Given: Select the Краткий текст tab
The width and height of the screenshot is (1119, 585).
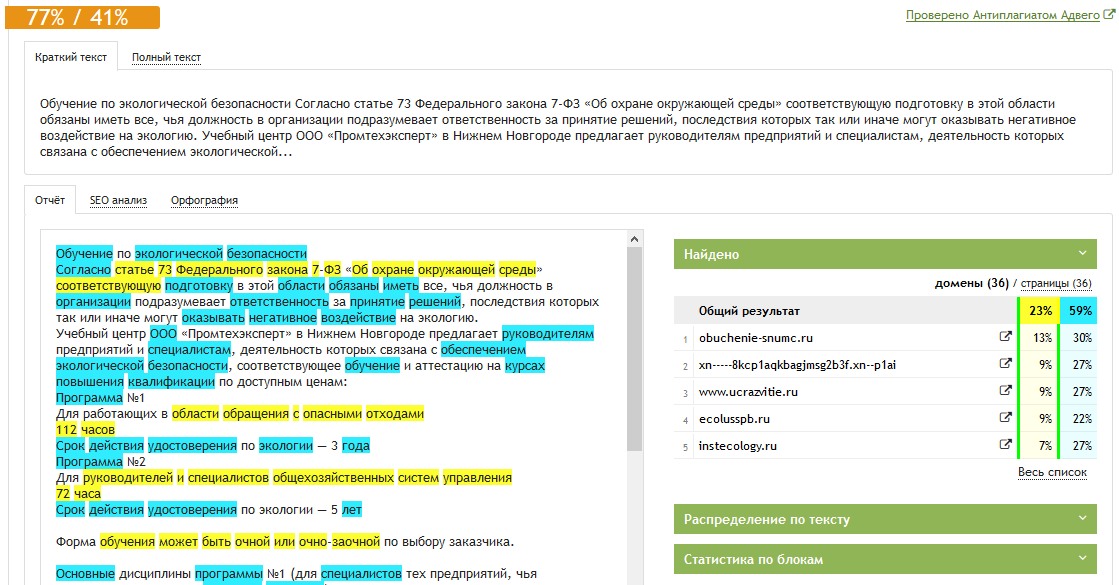Looking at the screenshot, I should point(72,58).
